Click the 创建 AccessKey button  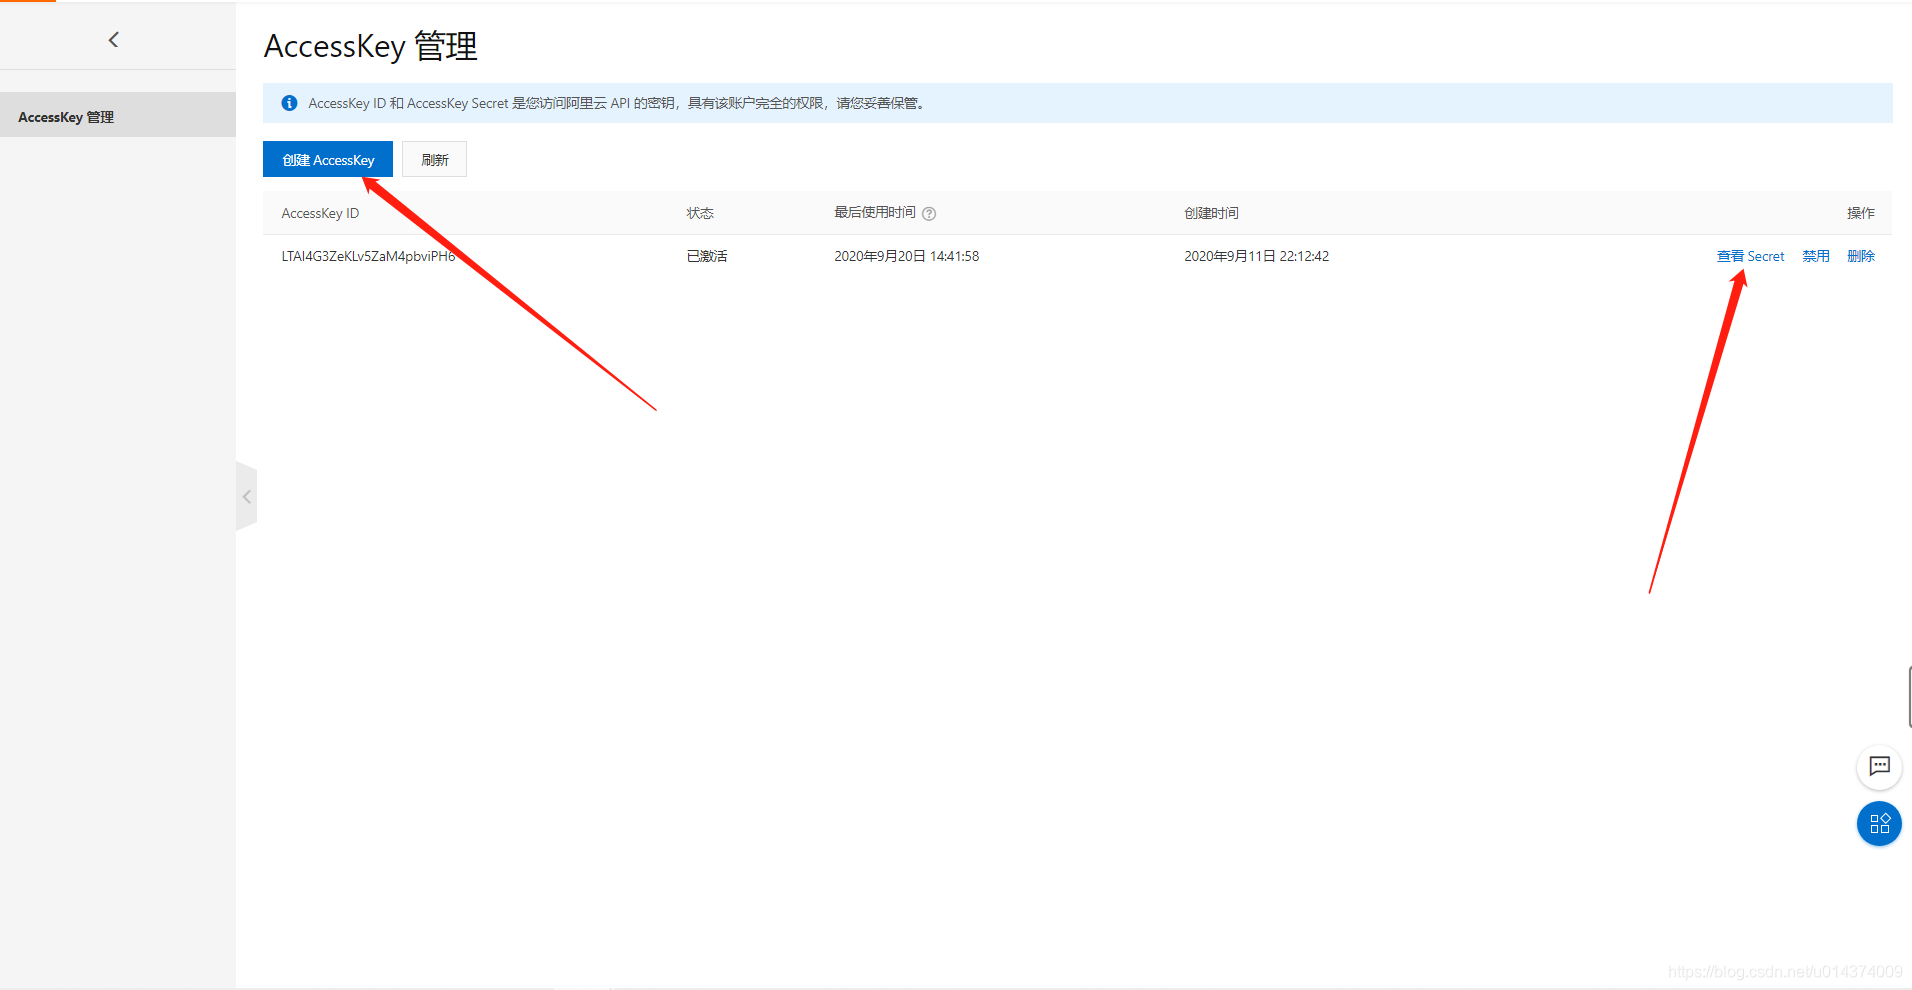[x=328, y=159]
